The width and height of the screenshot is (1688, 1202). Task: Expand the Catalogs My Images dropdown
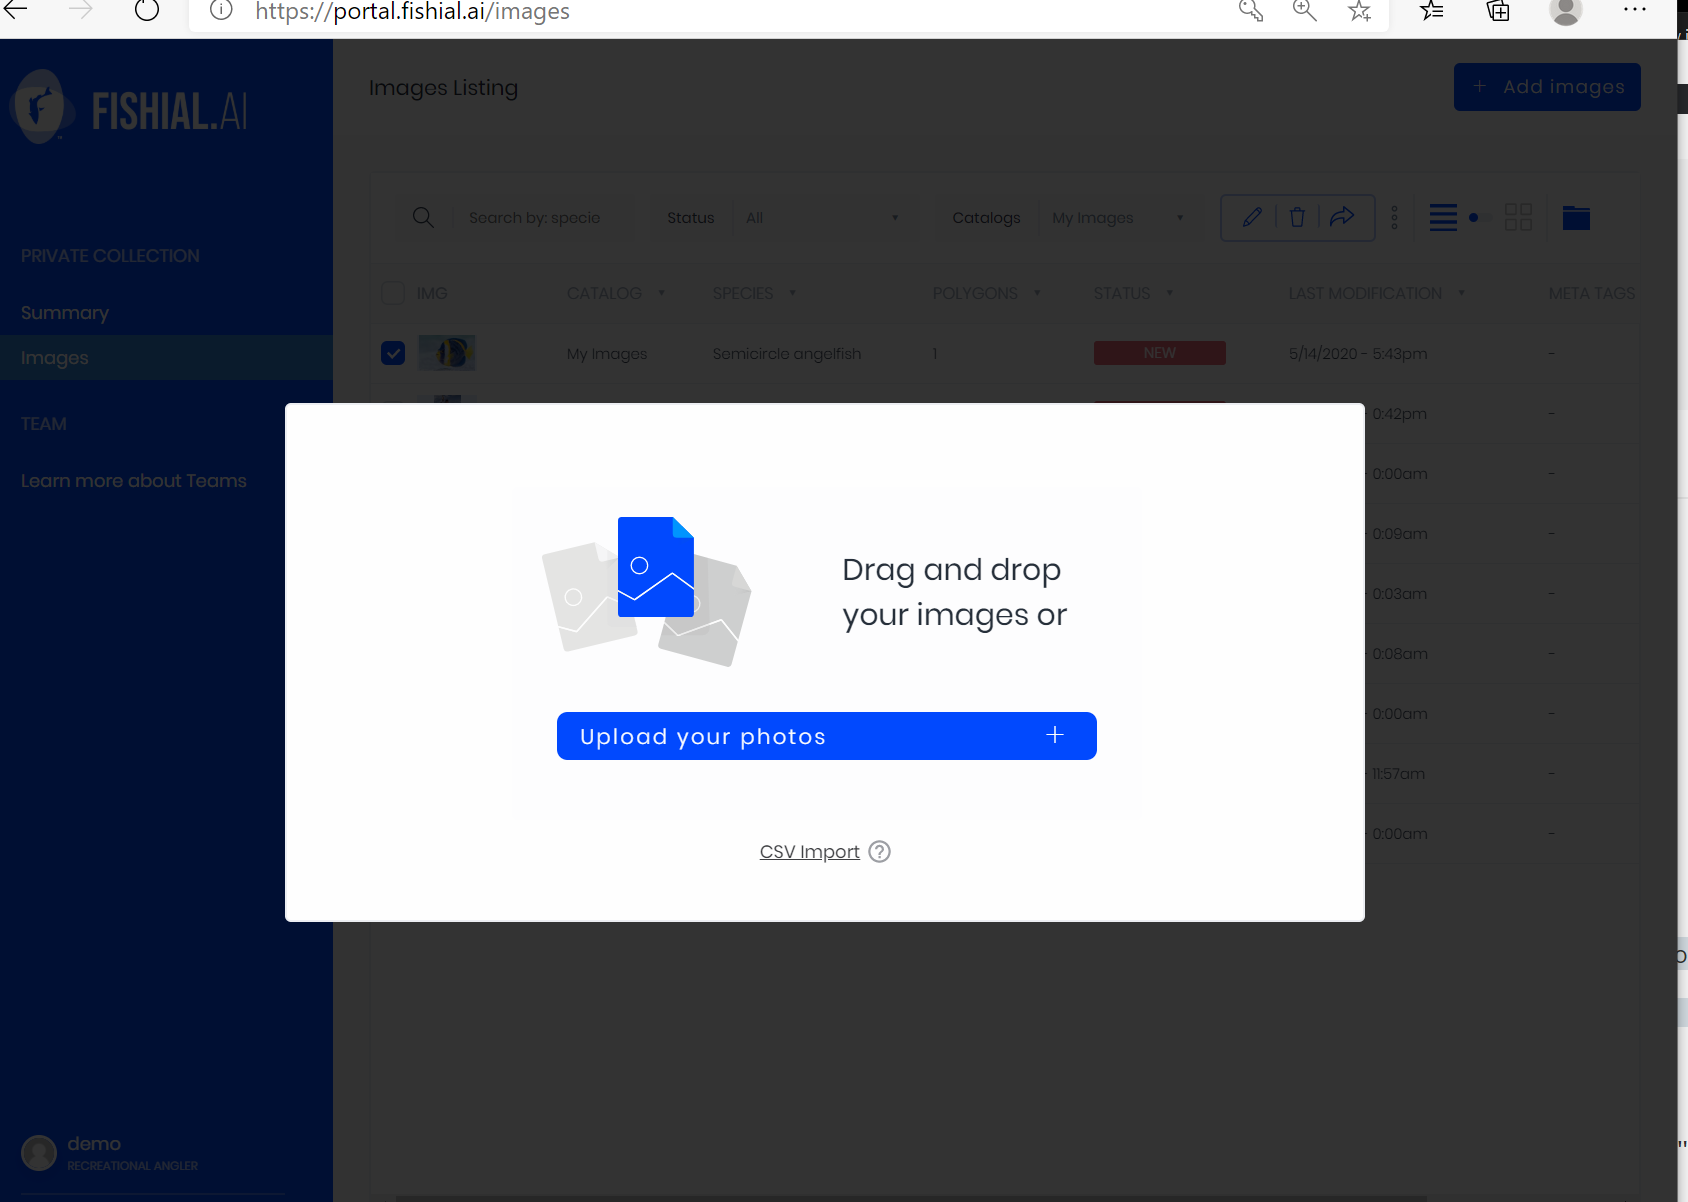pos(1116,218)
